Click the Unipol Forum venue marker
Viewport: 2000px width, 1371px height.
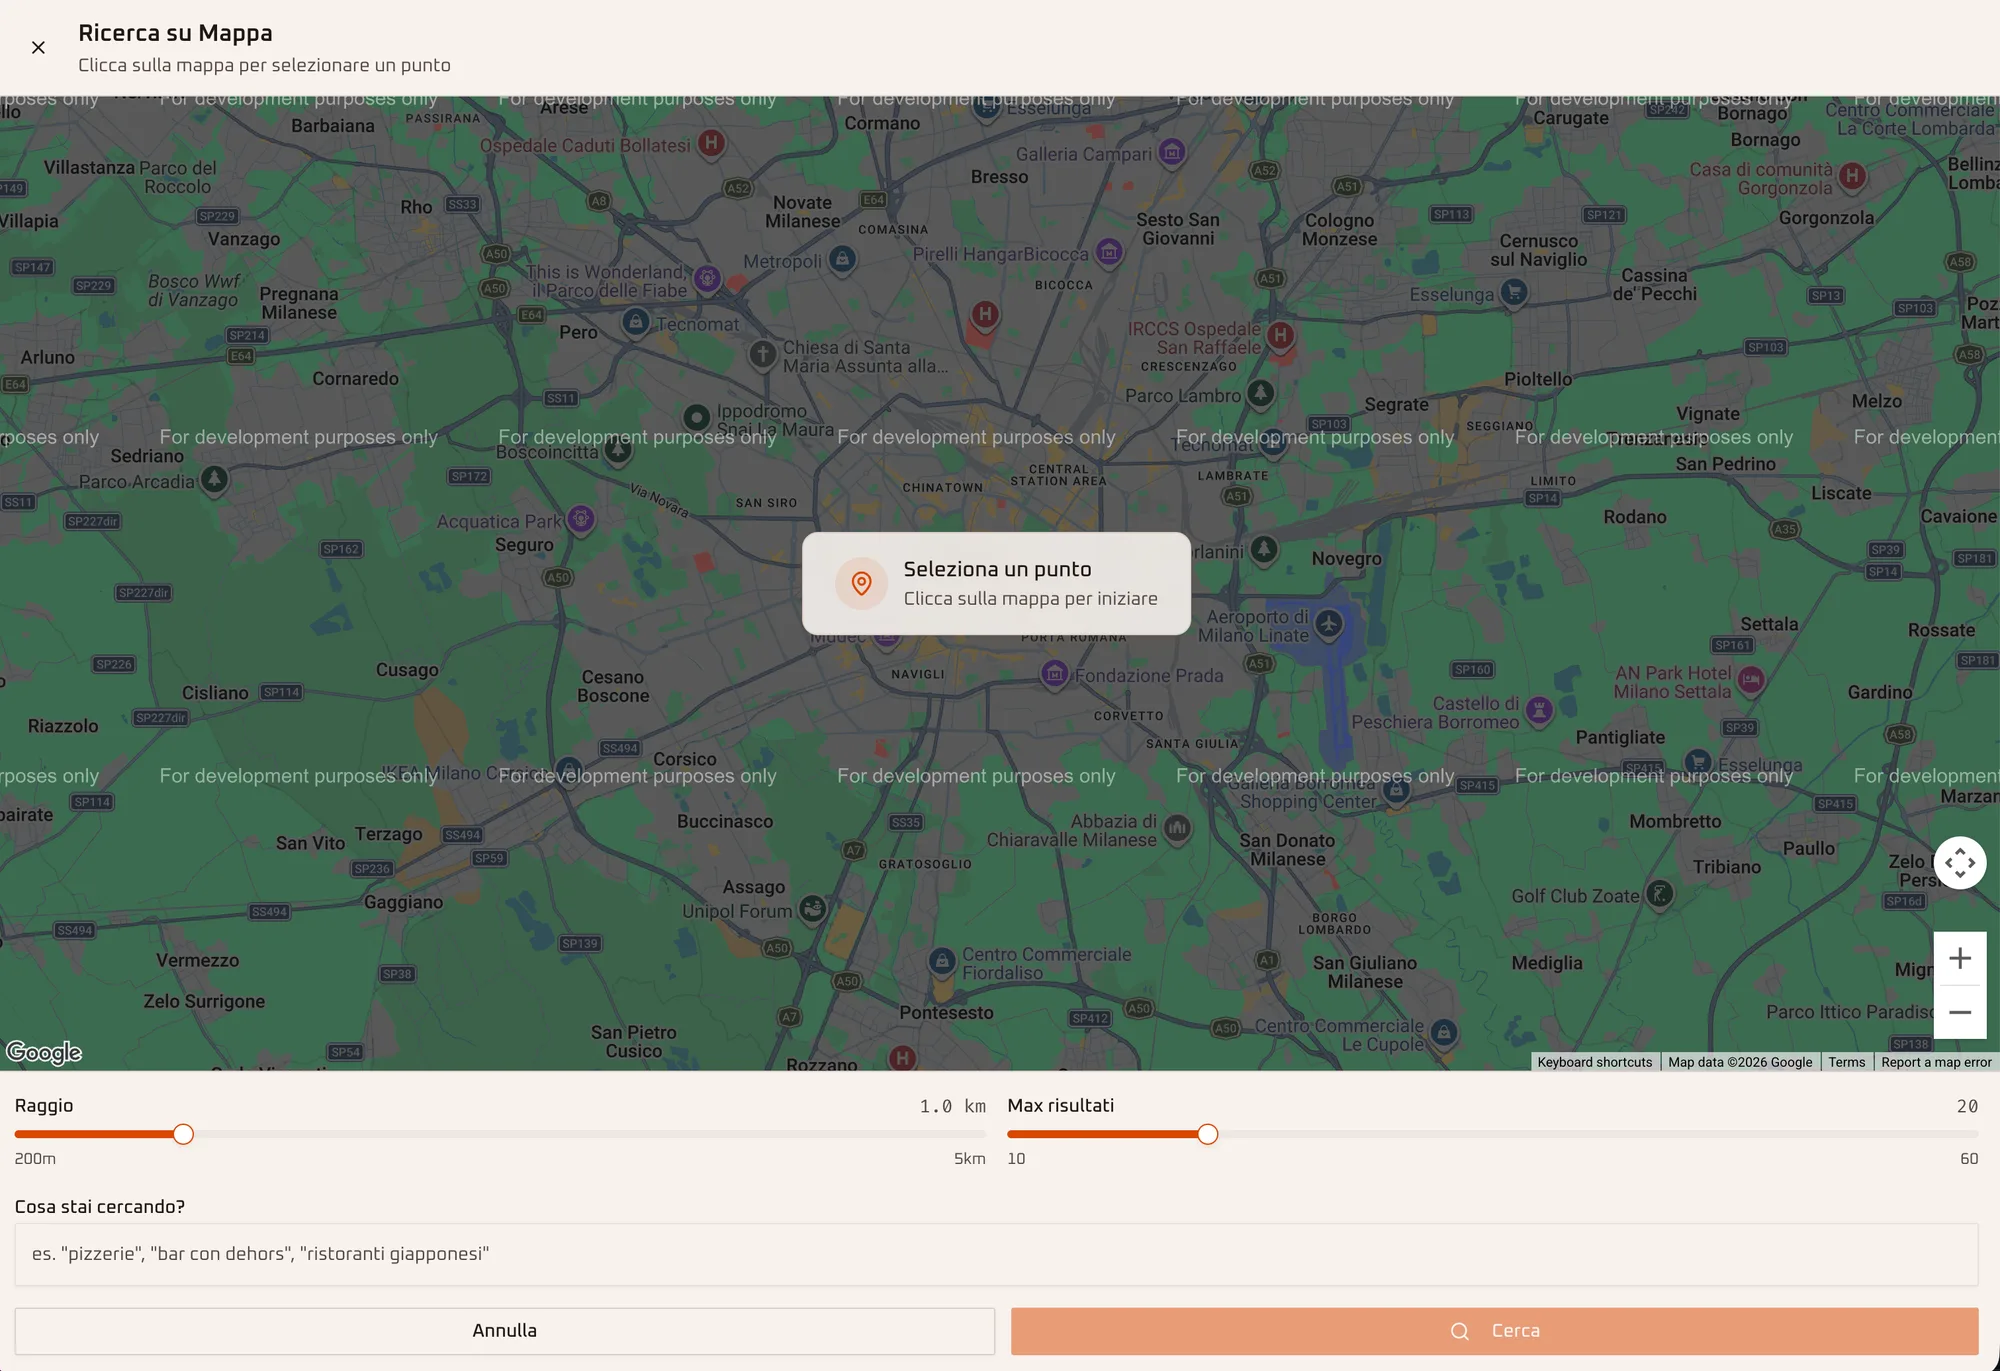[813, 908]
